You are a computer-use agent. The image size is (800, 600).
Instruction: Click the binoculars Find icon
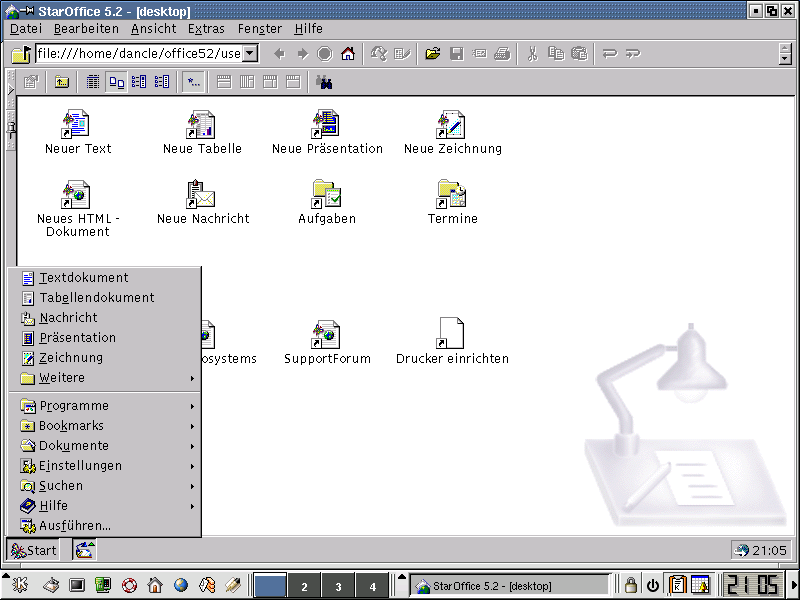324,82
